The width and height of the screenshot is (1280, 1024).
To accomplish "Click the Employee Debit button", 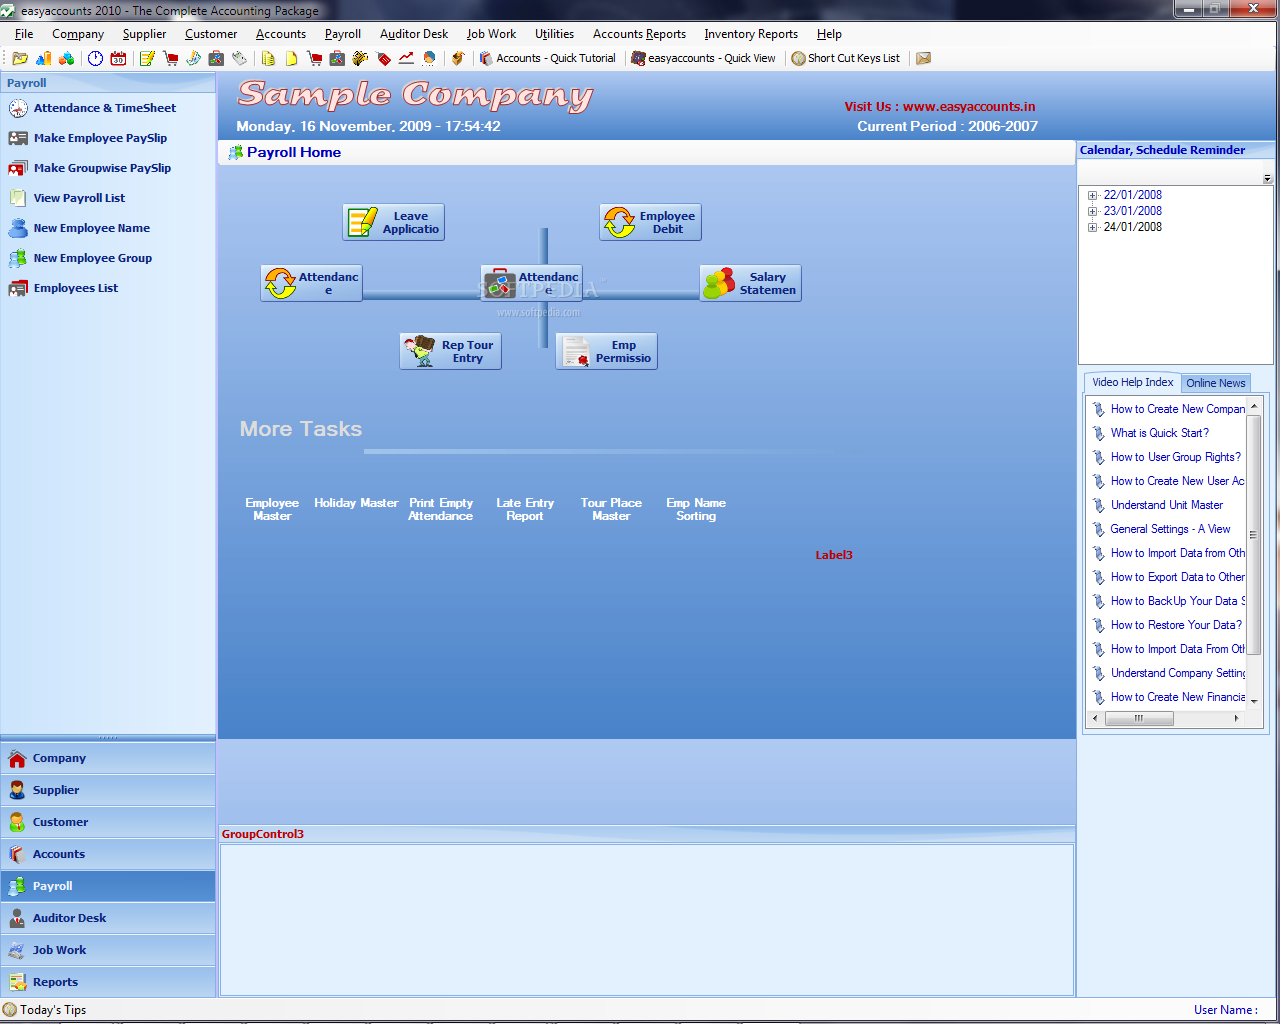I will click(x=650, y=222).
